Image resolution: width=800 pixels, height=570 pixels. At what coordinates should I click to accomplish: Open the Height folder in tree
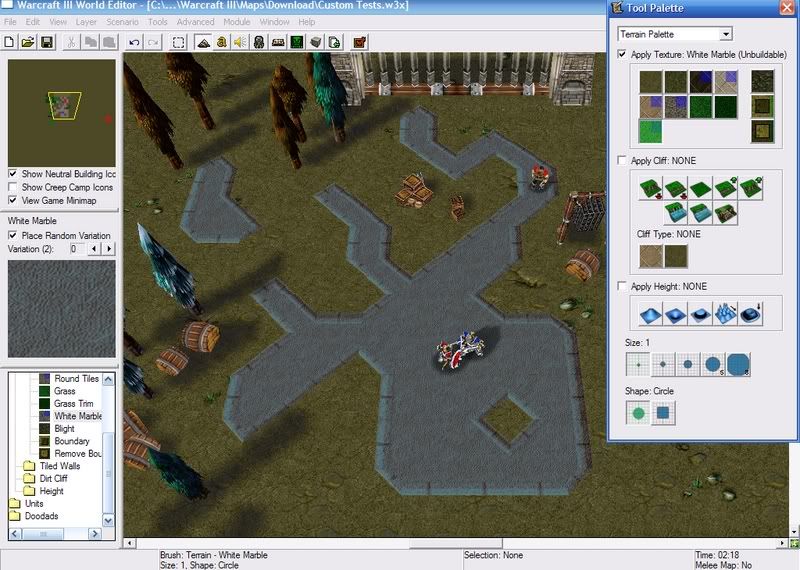51,491
